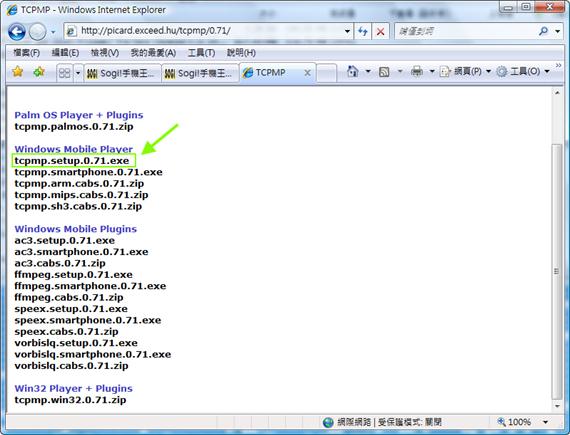Download tcpmp.setup.0.71.exe
This screenshot has width=570, height=435.
[x=72, y=161]
